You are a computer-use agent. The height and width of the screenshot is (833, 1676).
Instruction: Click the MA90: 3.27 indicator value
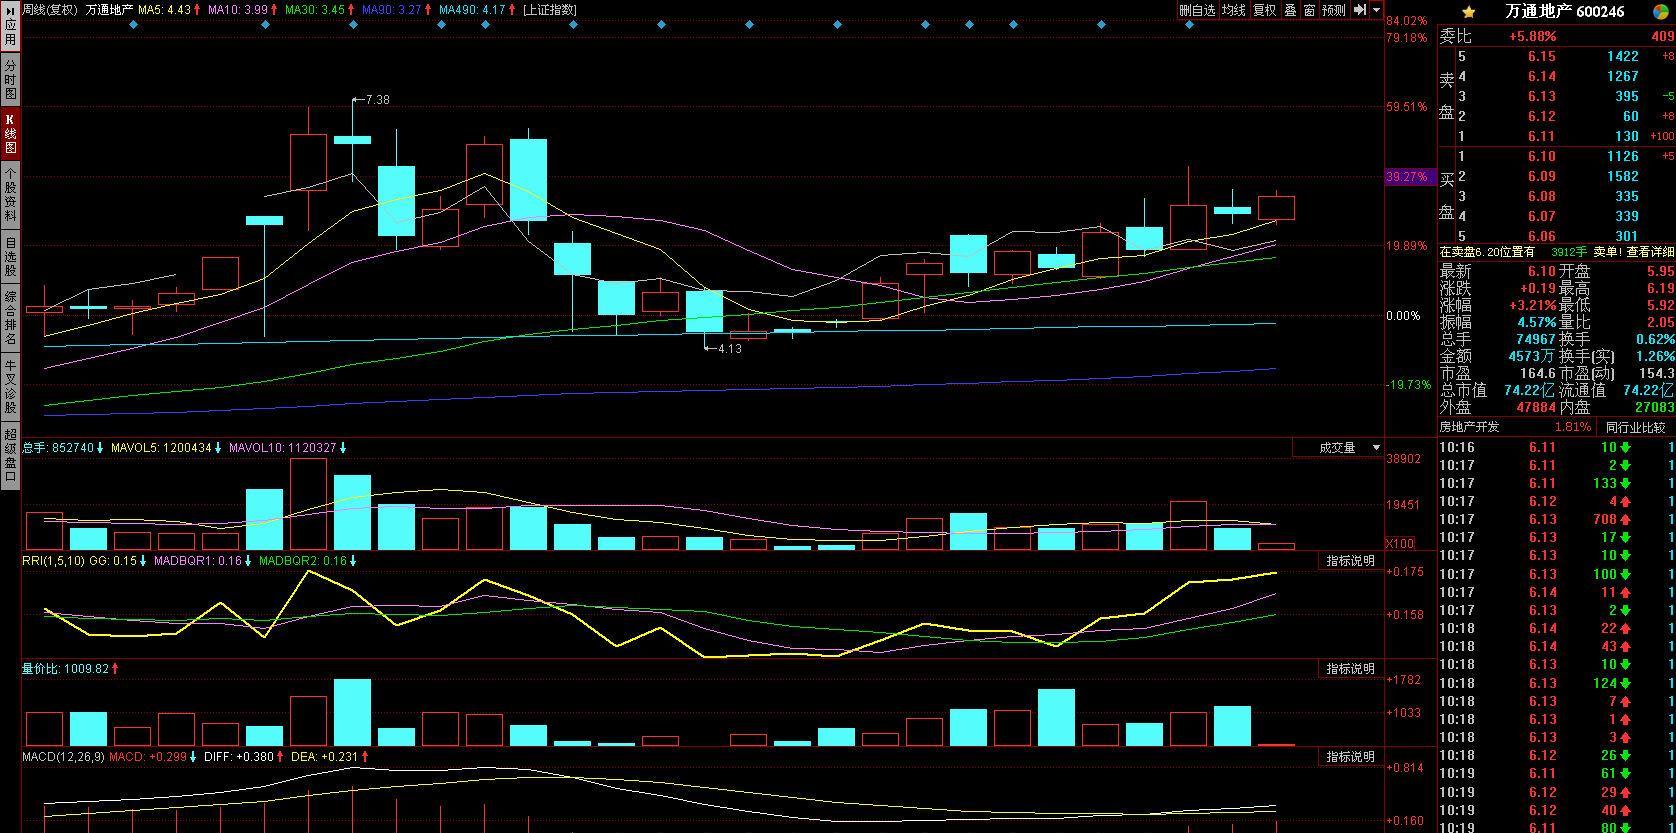pos(391,10)
